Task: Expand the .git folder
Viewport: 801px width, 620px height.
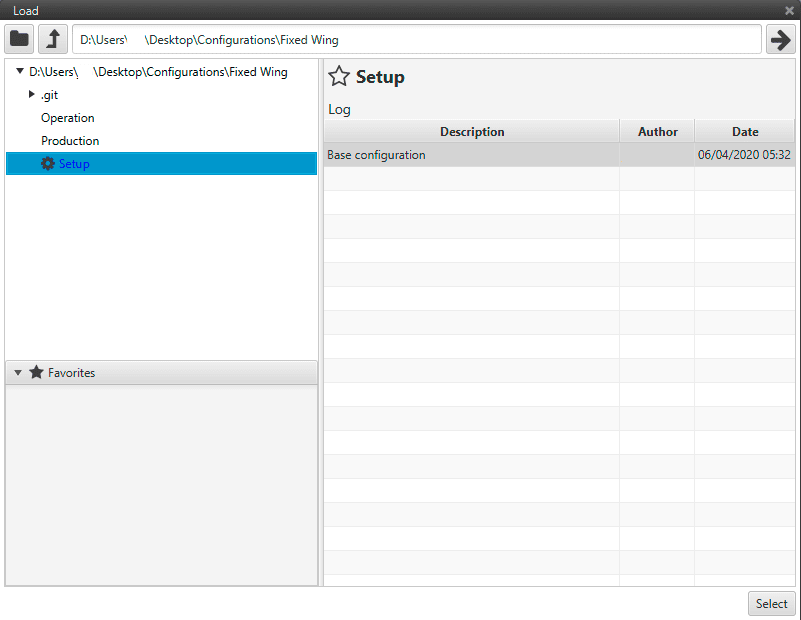Action: tap(32, 94)
